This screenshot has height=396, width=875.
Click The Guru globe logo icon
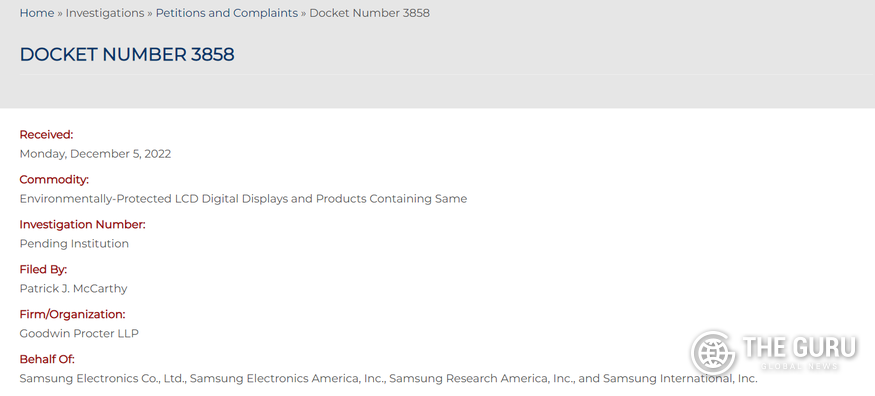point(713,352)
